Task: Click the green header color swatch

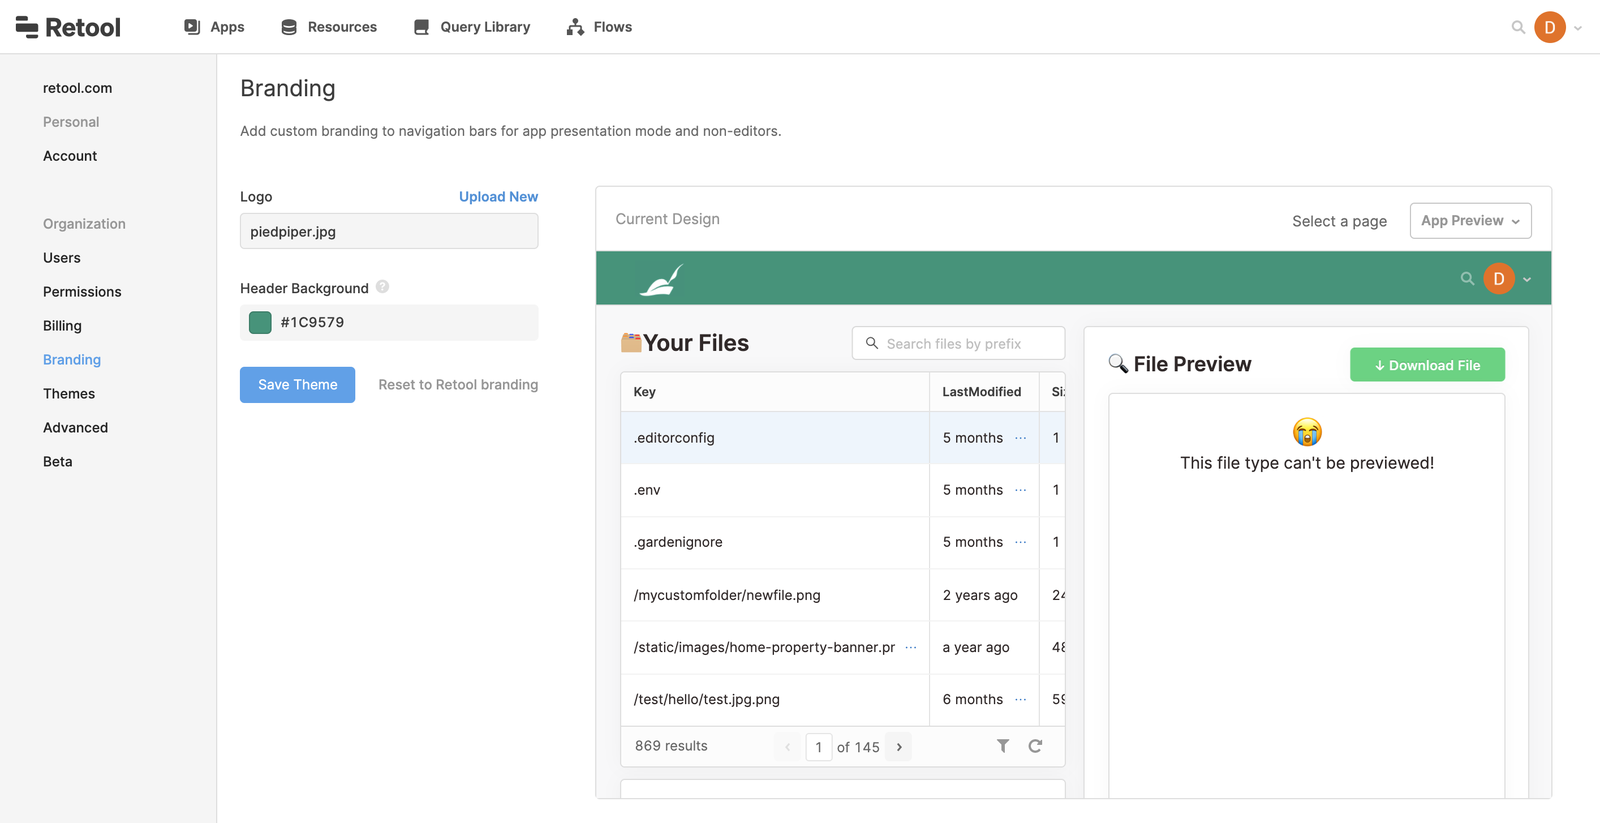Action: (x=260, y=322)
